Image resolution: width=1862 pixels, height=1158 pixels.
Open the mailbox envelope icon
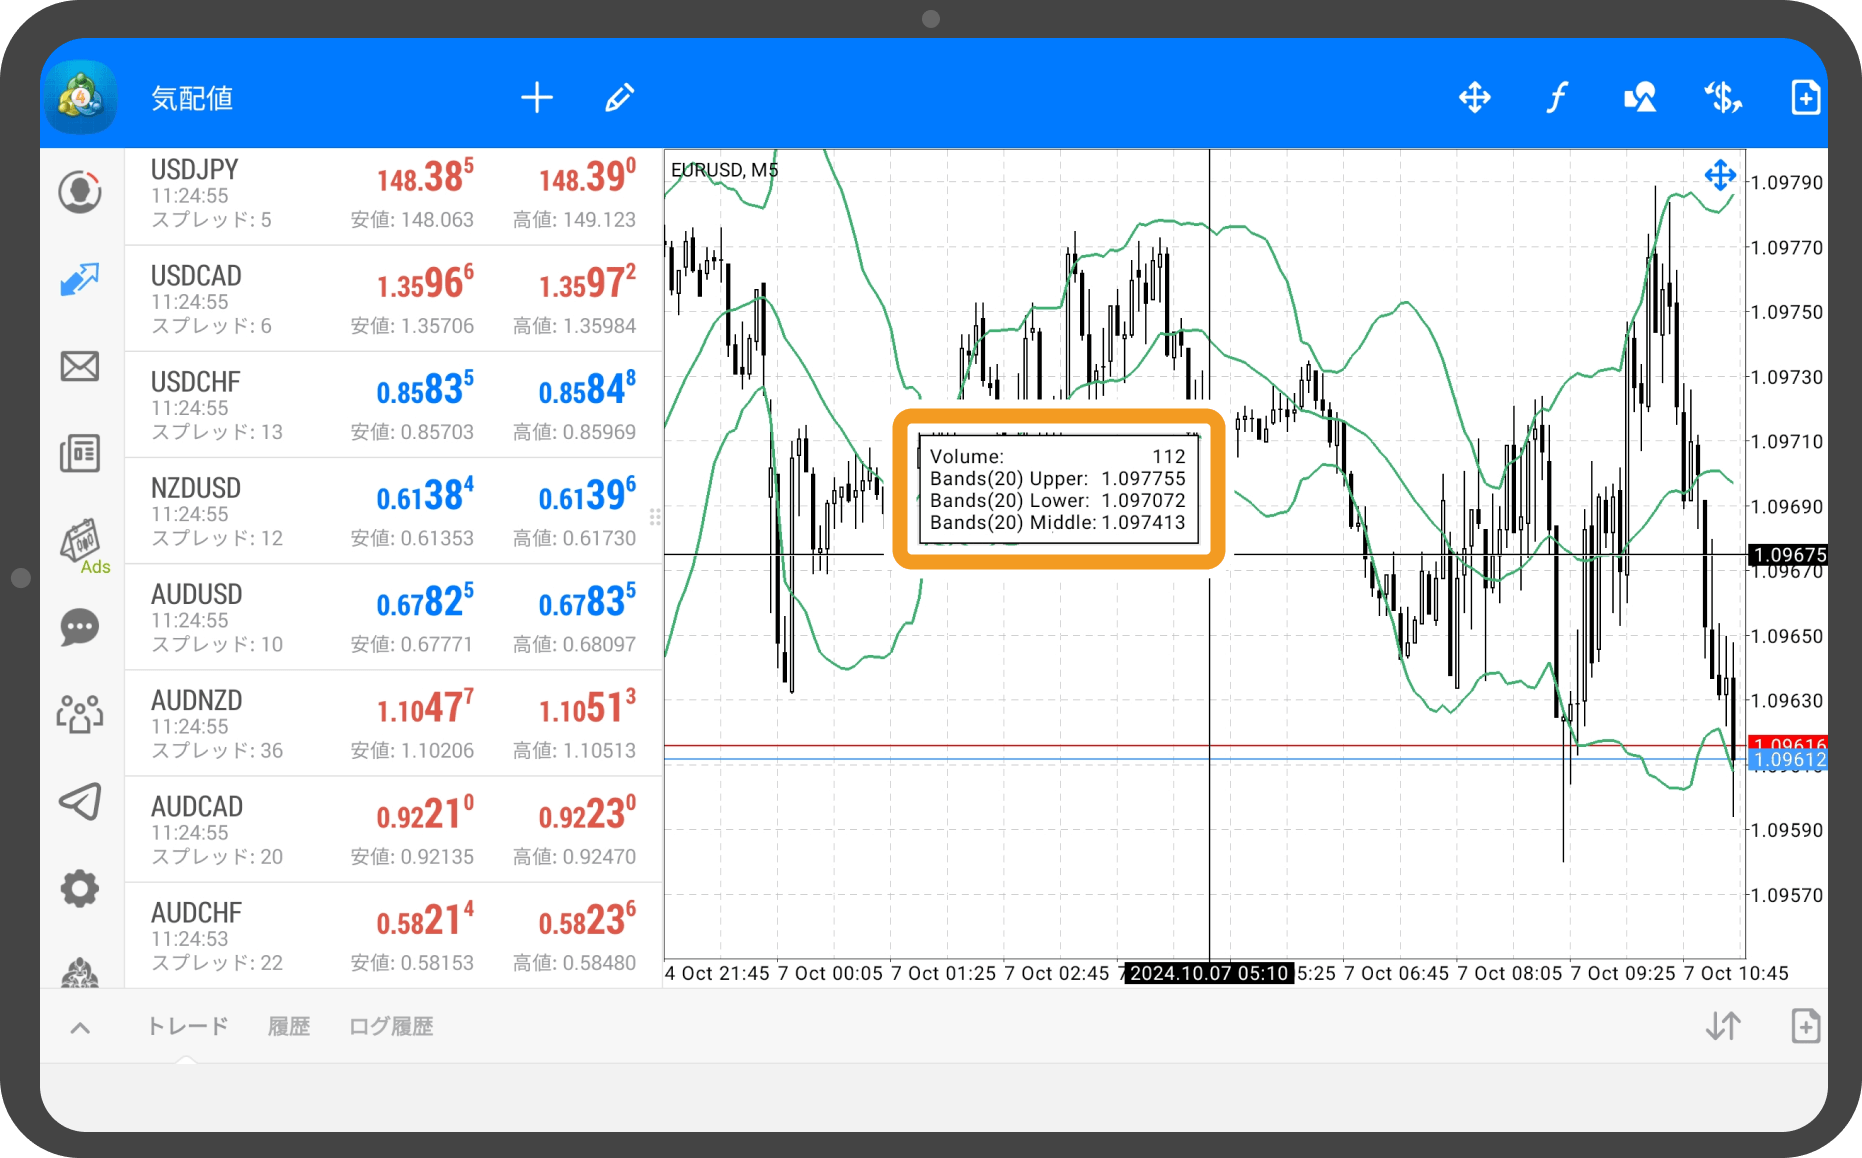(80, 366)
